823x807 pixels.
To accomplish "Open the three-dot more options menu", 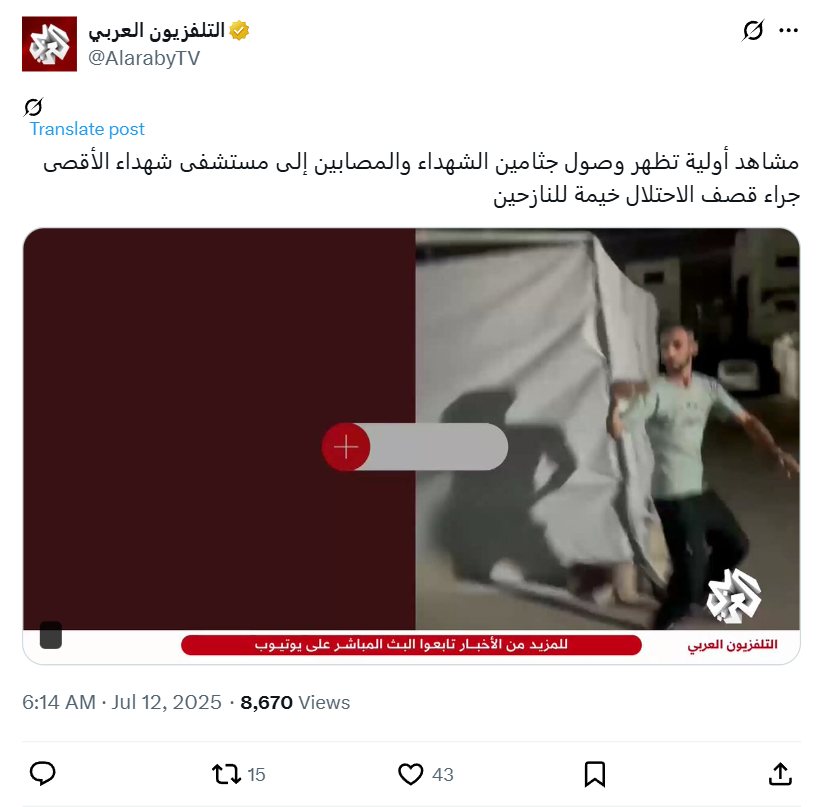I will pos(788,31).
